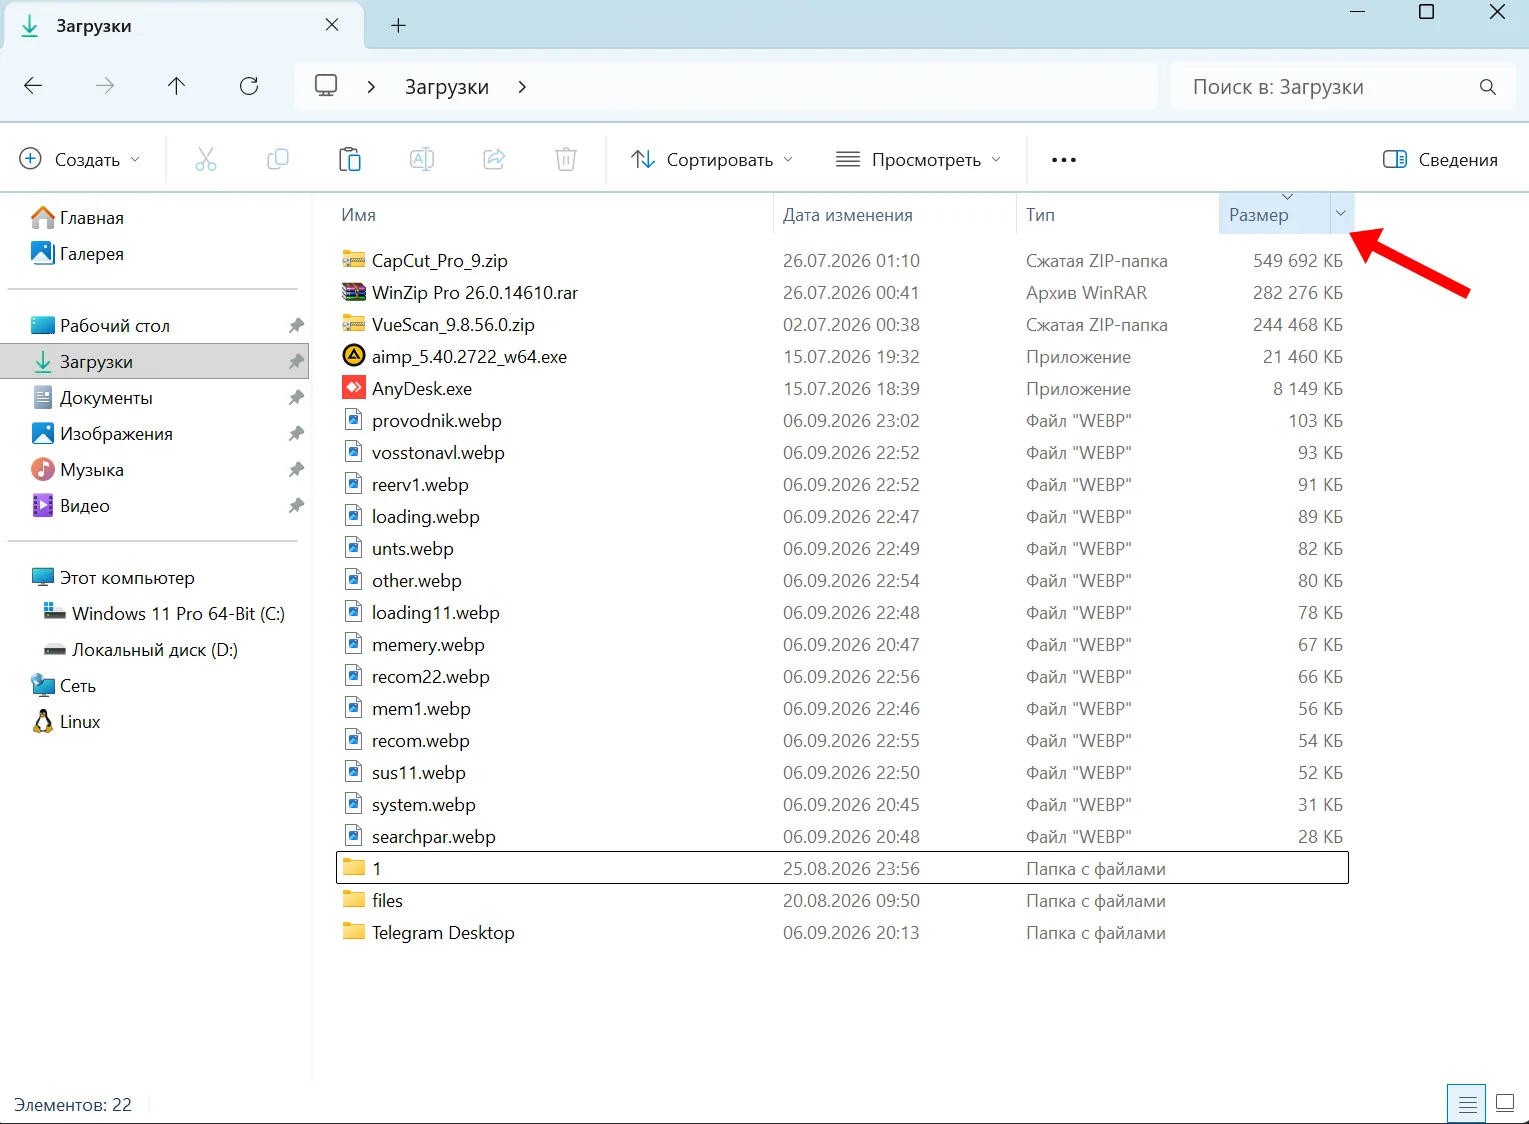The height and width of the screenshot is (1124, 1529).
Task: Click the Delete trash icon
Action: pos(566,159)
